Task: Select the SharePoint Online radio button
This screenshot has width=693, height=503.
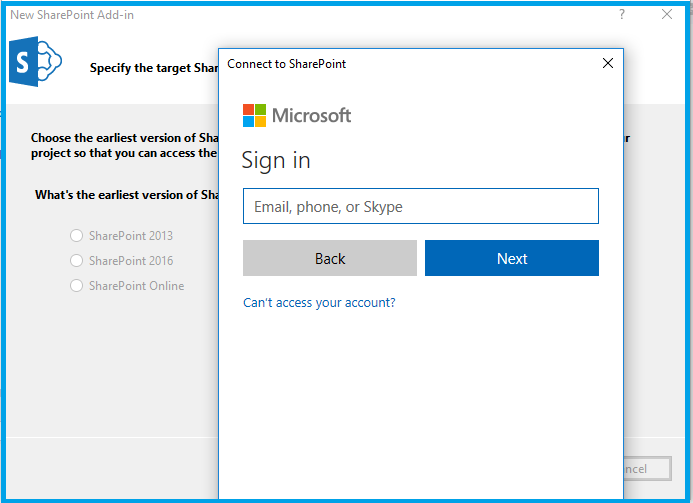Action: coord(76,286)
